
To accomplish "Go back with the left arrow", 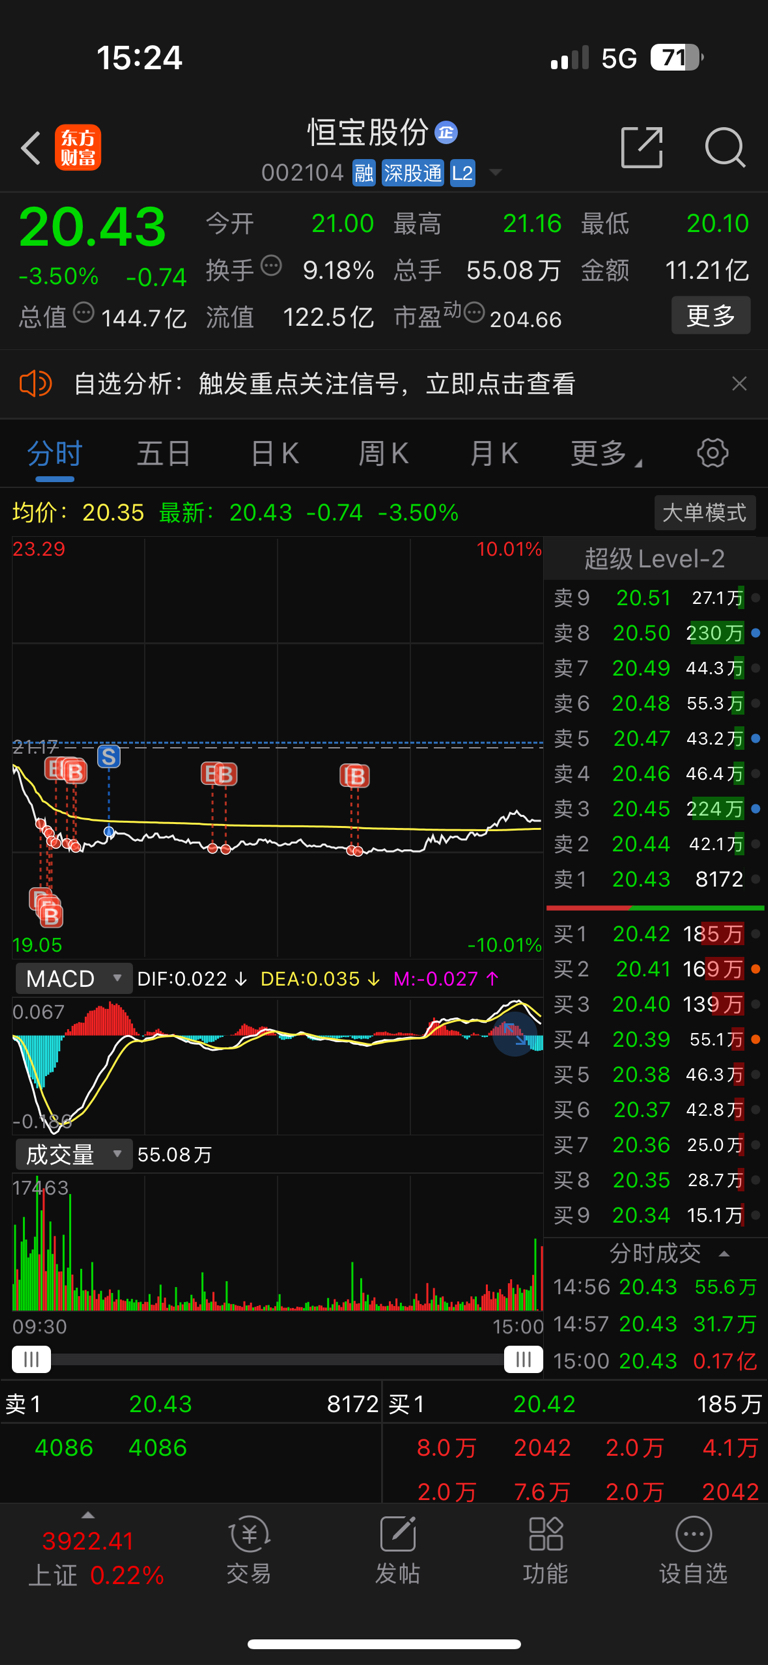I will pyautogui.click(x=31, y=148).
